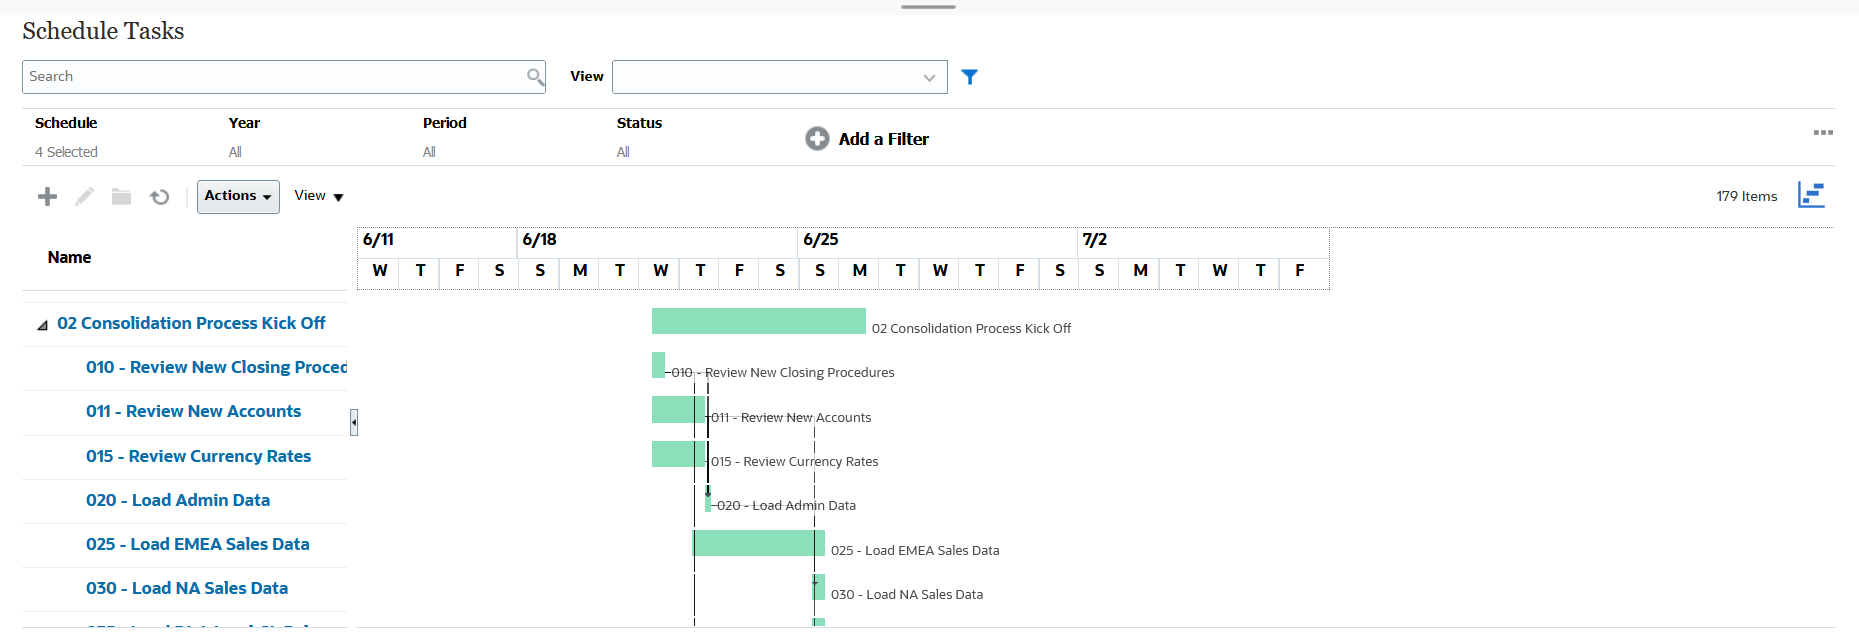The image size is (1859, 632).
Task: Click the Schedule filter showing 4 Selected
Action: point(66,152)
